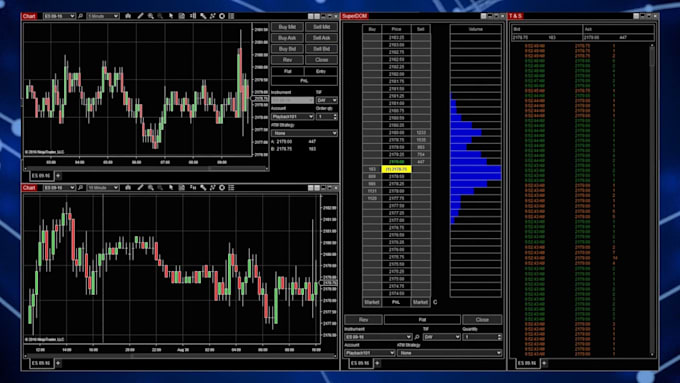Open Chart Trader ATM Strategy dropdown
Viewport: 680px width, 383px height.
pos(304,133)
